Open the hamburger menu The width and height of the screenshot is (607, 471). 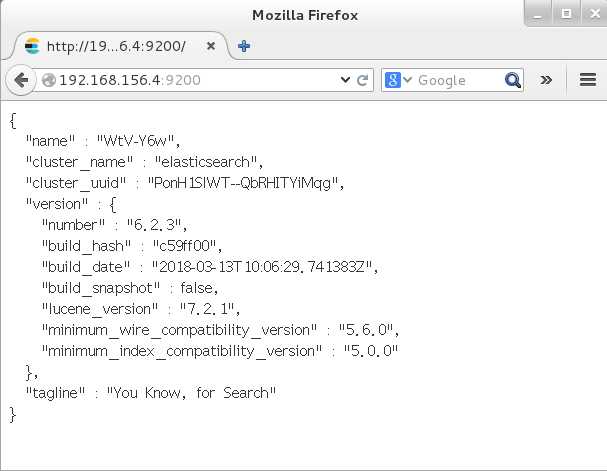coord(588,80)
